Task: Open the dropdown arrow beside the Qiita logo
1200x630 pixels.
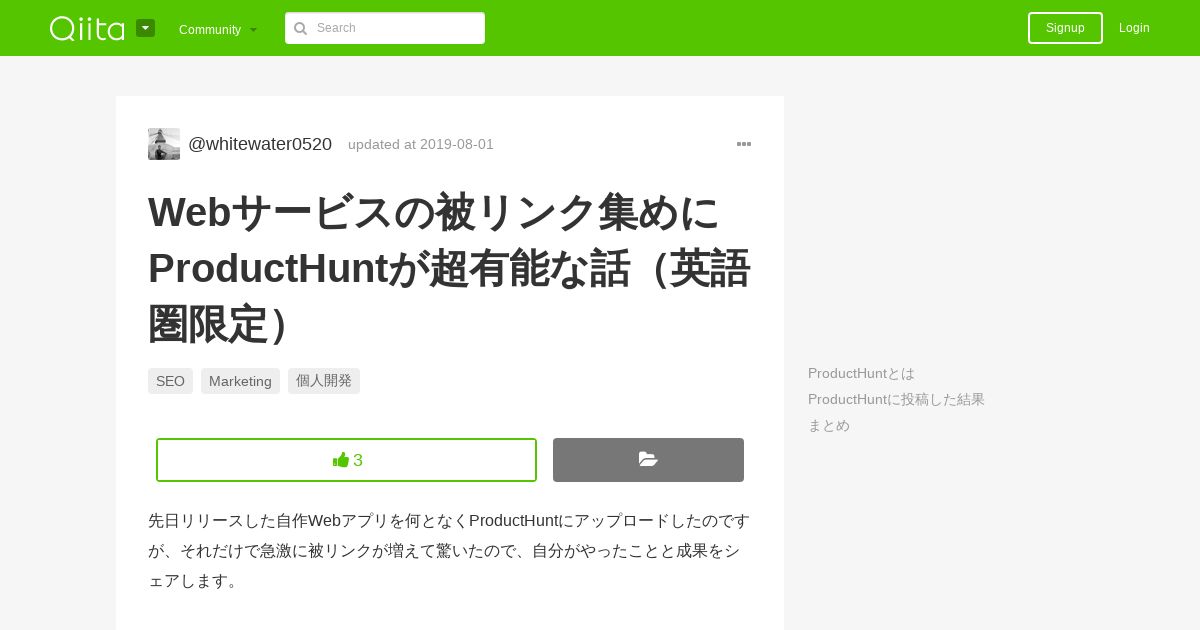Action: 146,28
